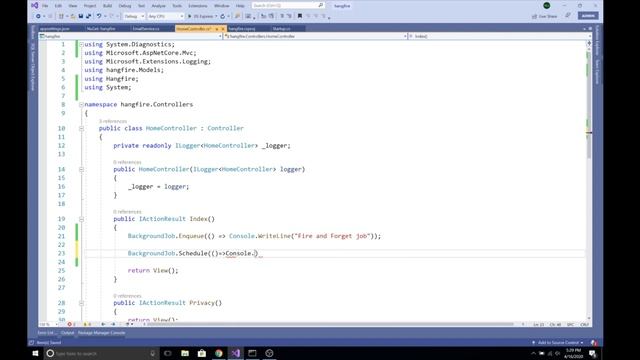Click the browser refresh icon in toolbar
The height and width of the screenshot is (360, 640).
[x=223, y=16]
